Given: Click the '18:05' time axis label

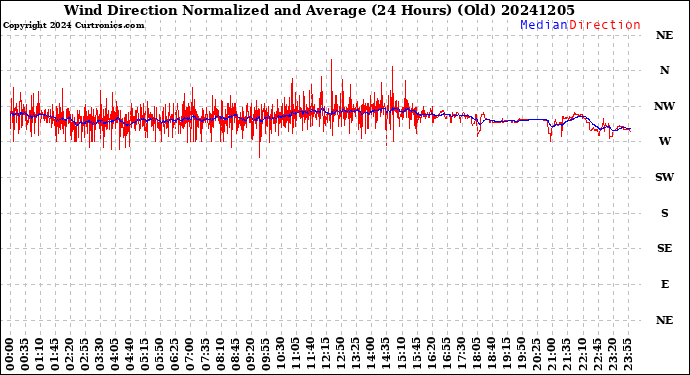Looking at the screenshot, I should click(x=476, y=354).
